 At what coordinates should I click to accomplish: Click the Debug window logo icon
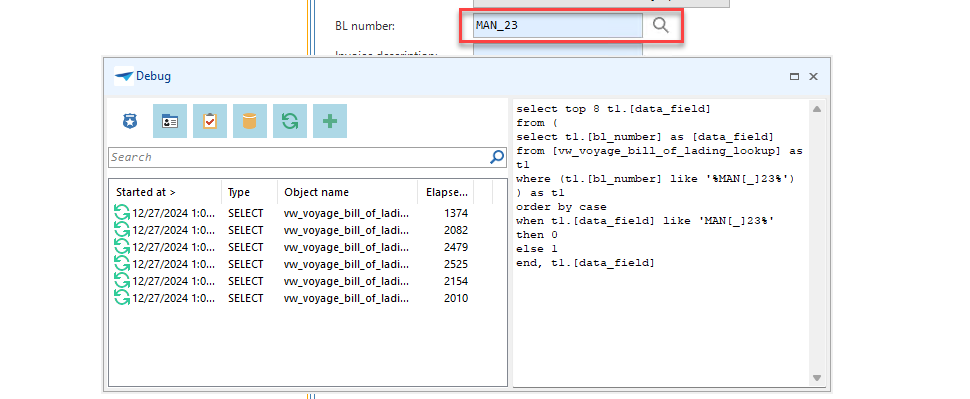tap(124, 76)
